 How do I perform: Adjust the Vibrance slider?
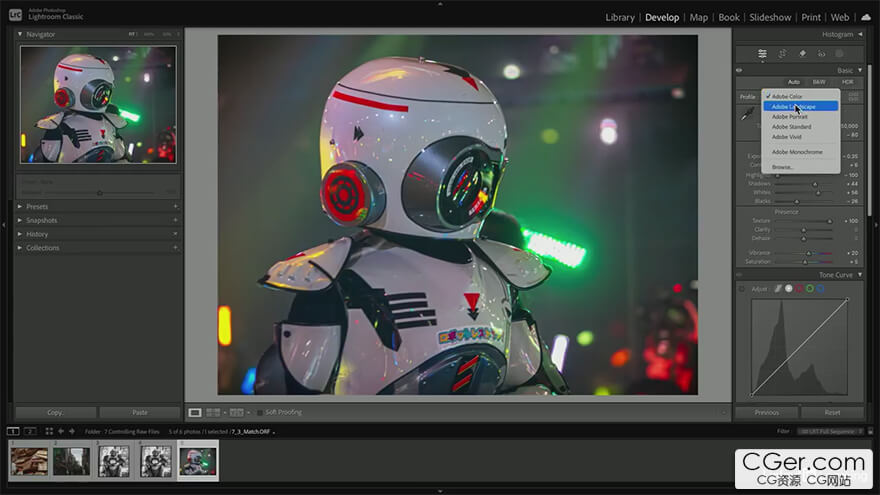810,253
